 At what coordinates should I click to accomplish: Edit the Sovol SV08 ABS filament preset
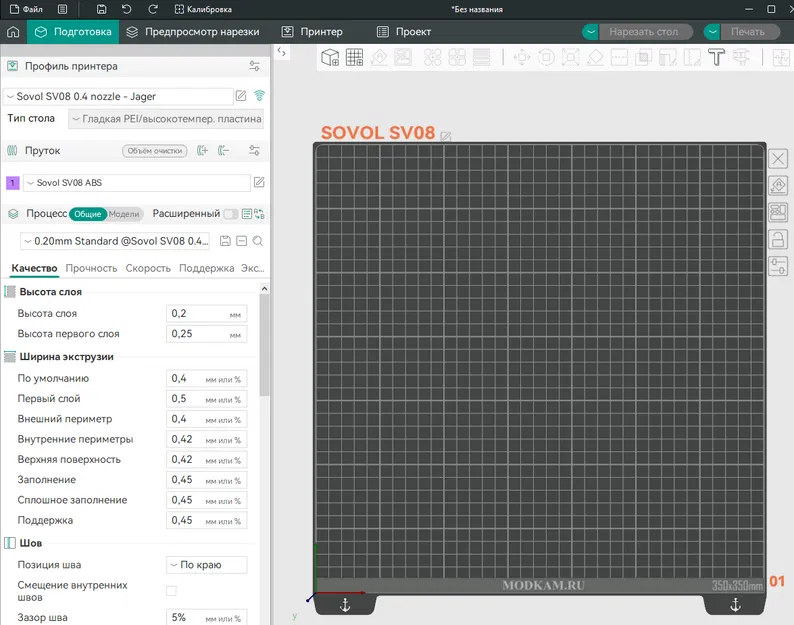pyautogui.click(x=259, y=182)
